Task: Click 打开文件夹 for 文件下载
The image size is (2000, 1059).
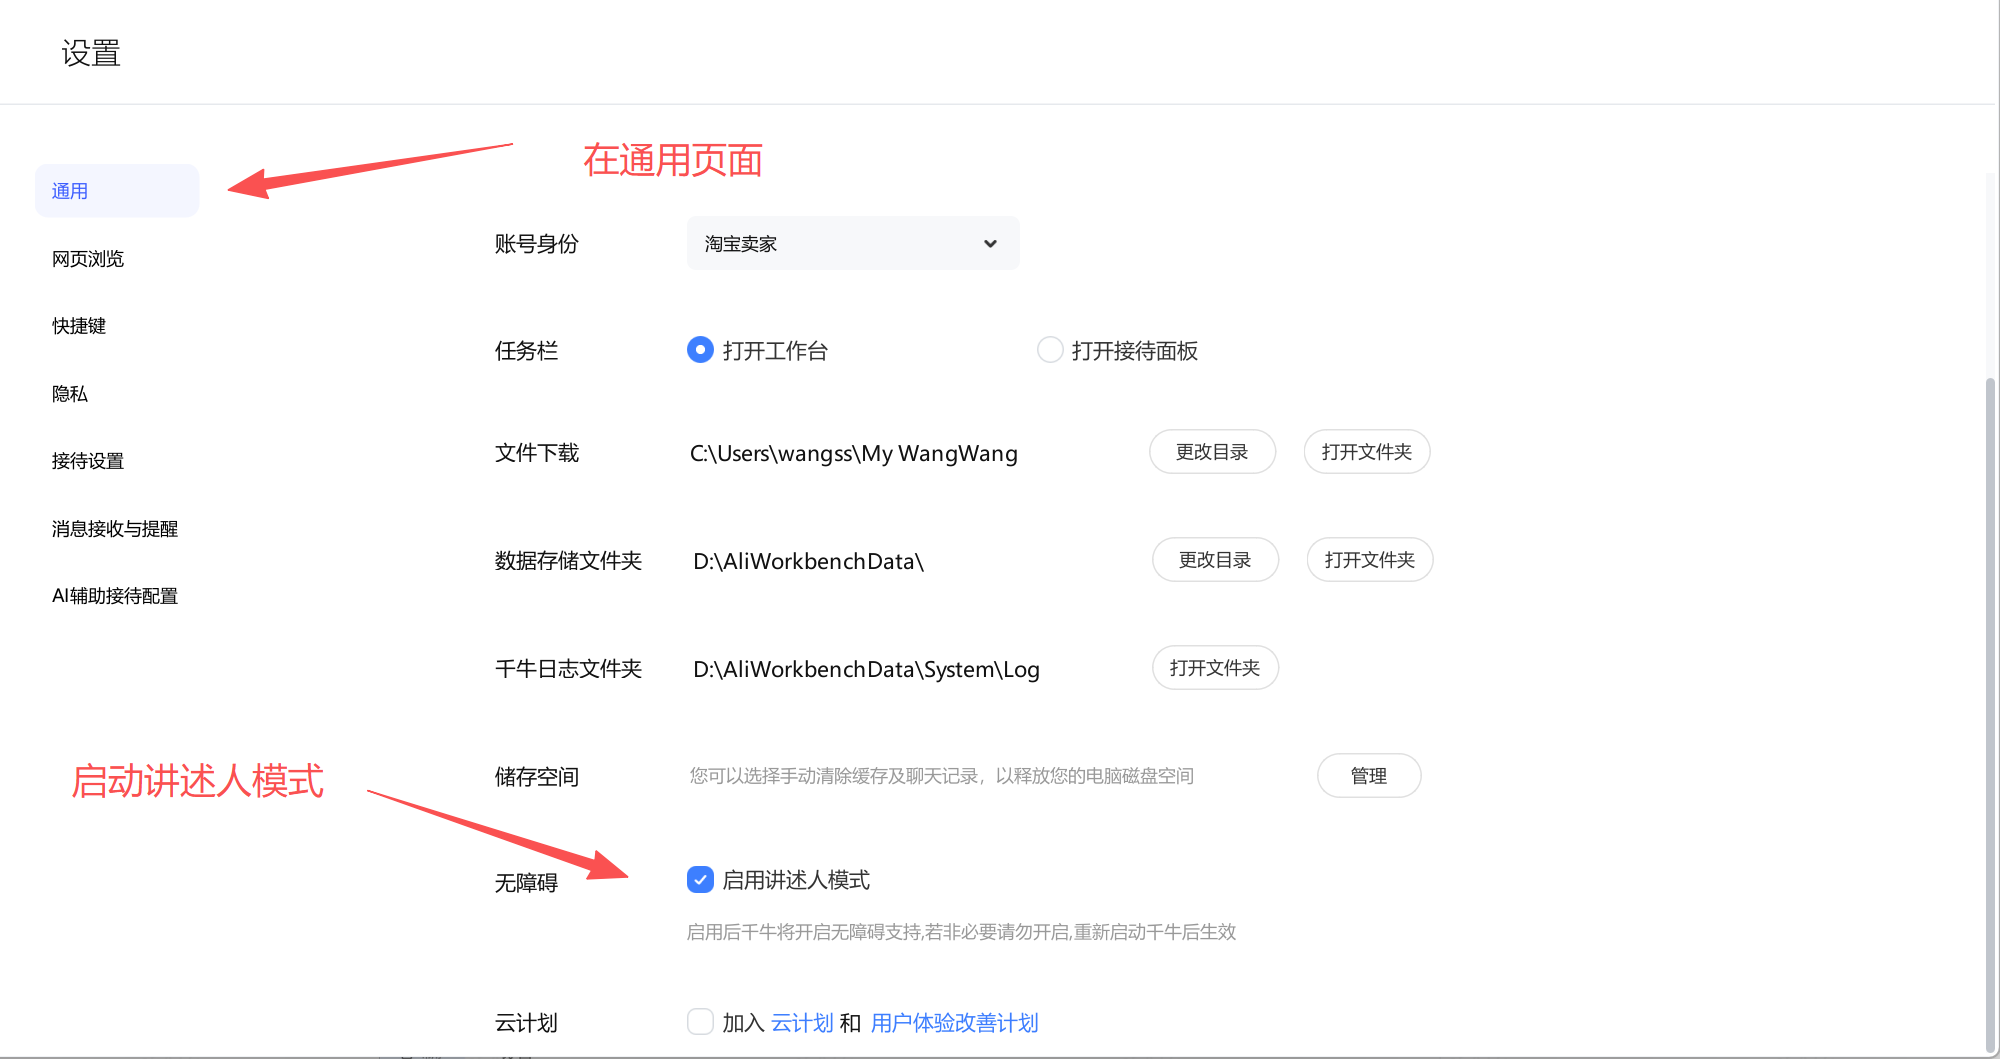Action: pos(1367,452)
